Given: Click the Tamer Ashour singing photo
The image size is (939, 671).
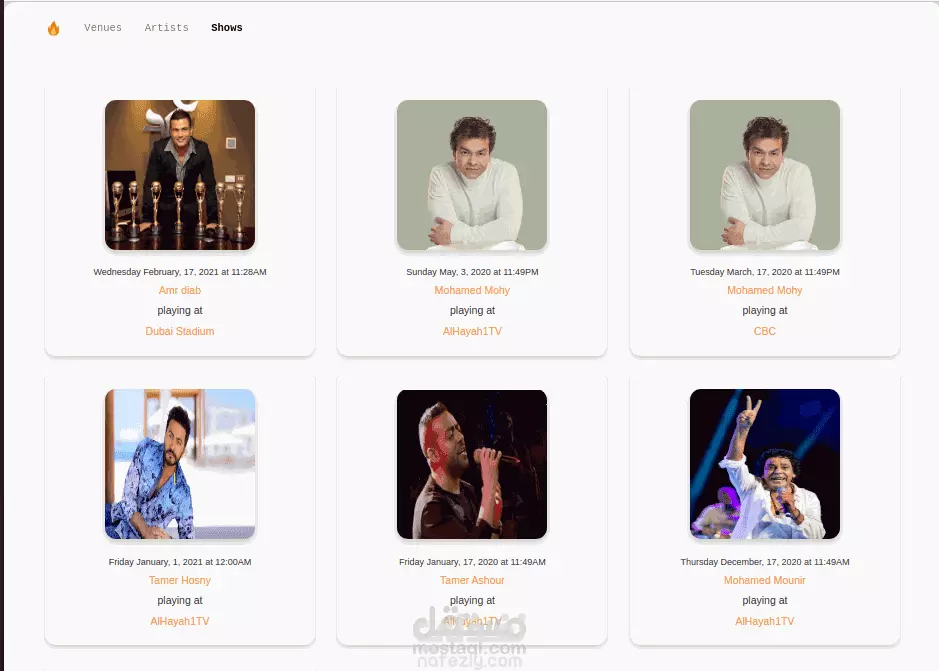Looking at the screenshot, I should pos(472,464).
